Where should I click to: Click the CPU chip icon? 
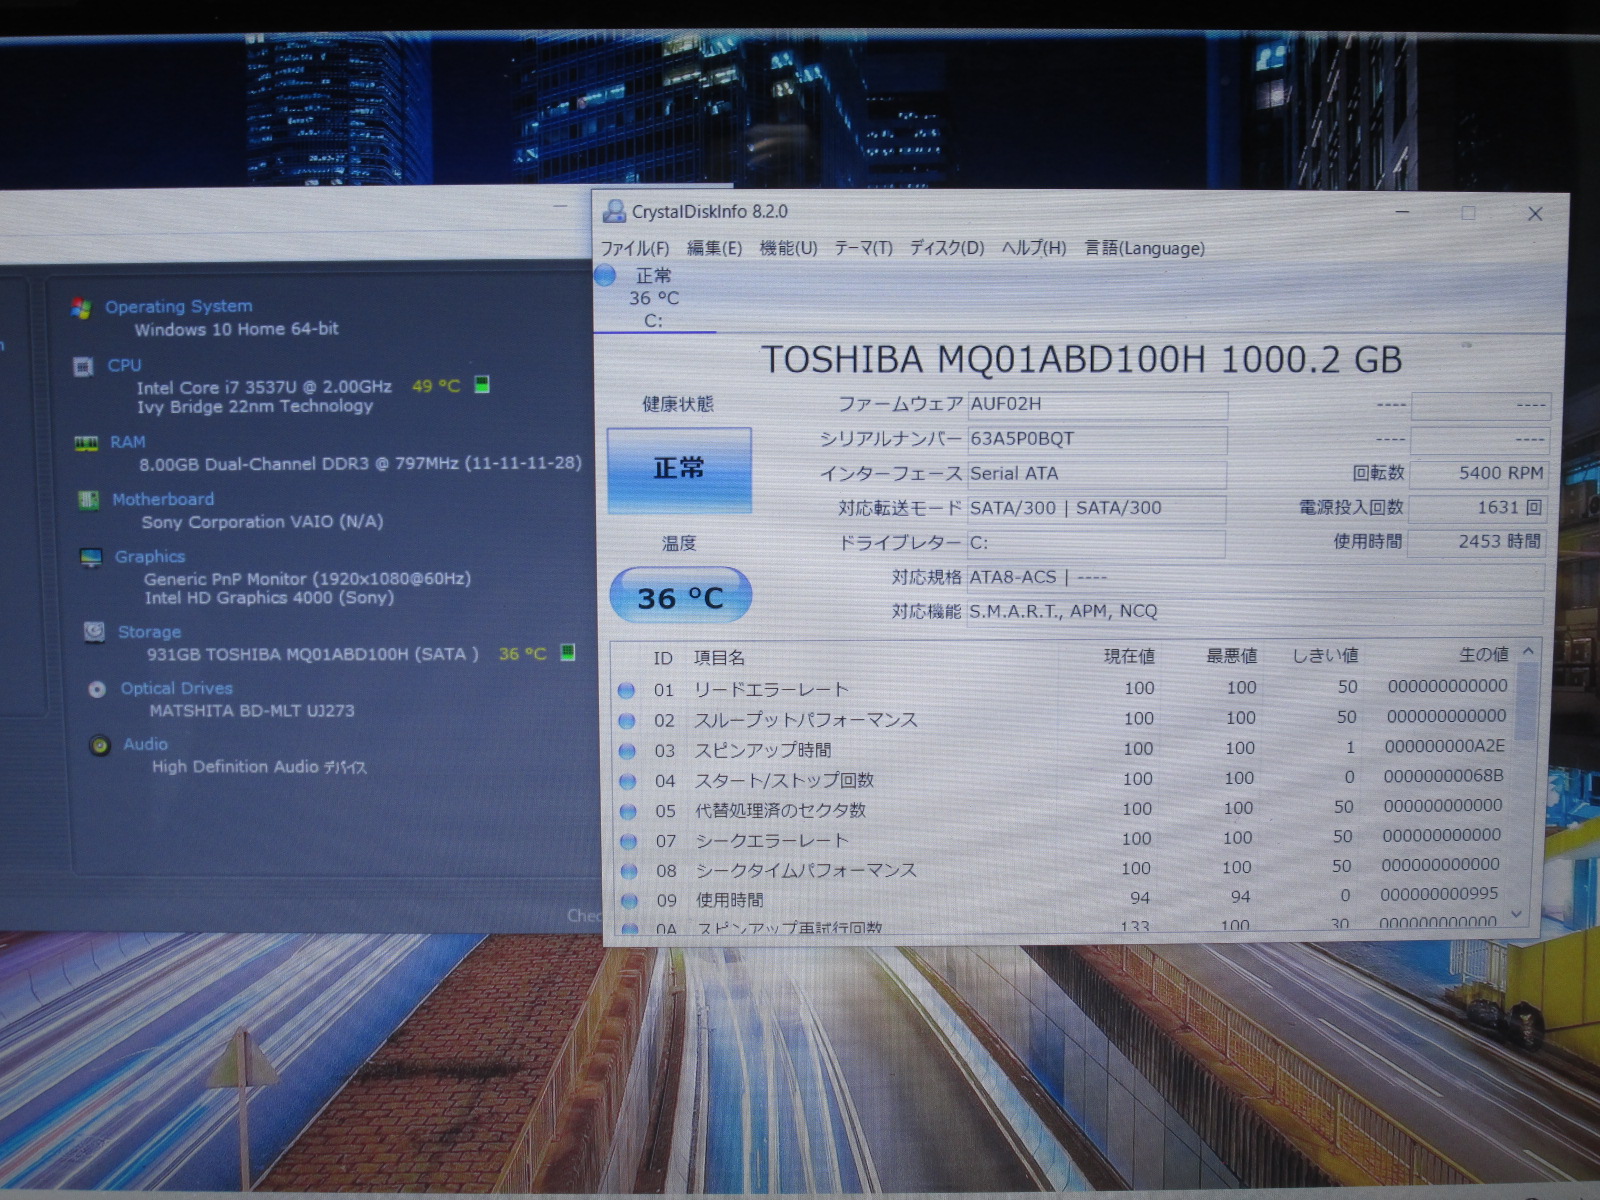[x=84, y=367]
